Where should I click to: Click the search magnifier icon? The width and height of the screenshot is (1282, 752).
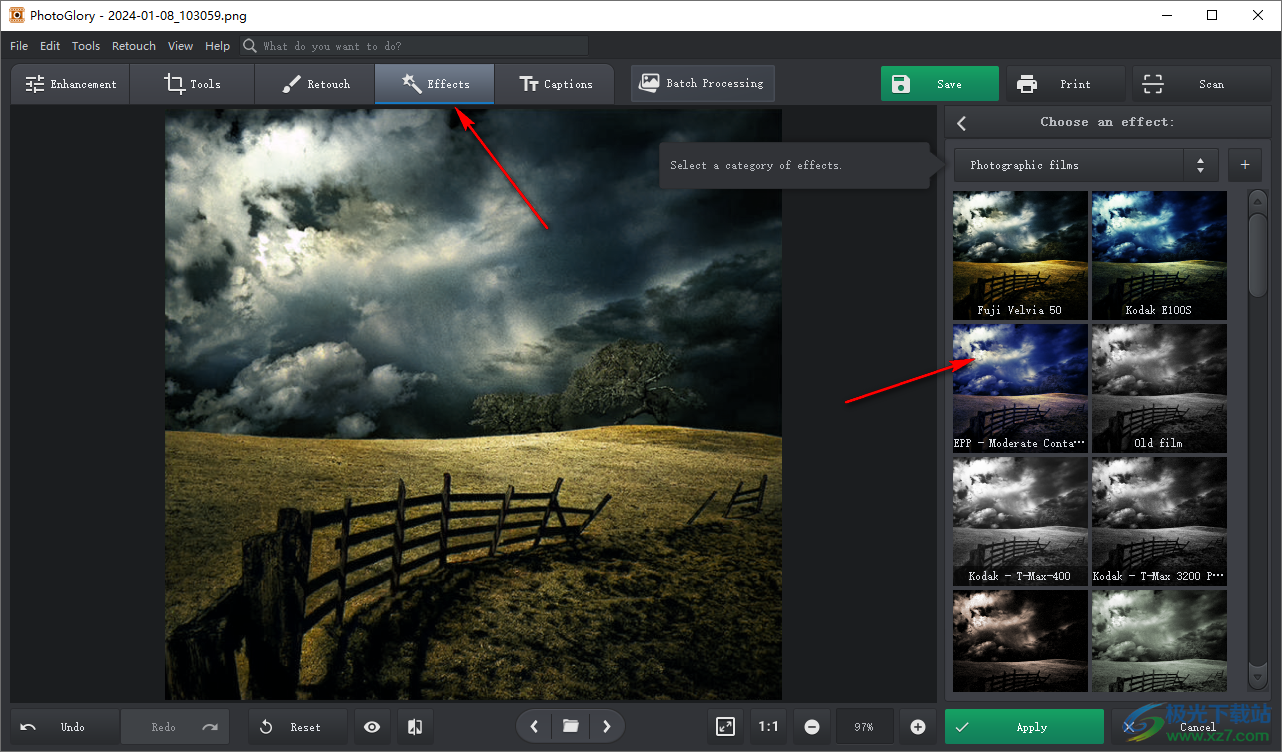click(x=250, y=46)
